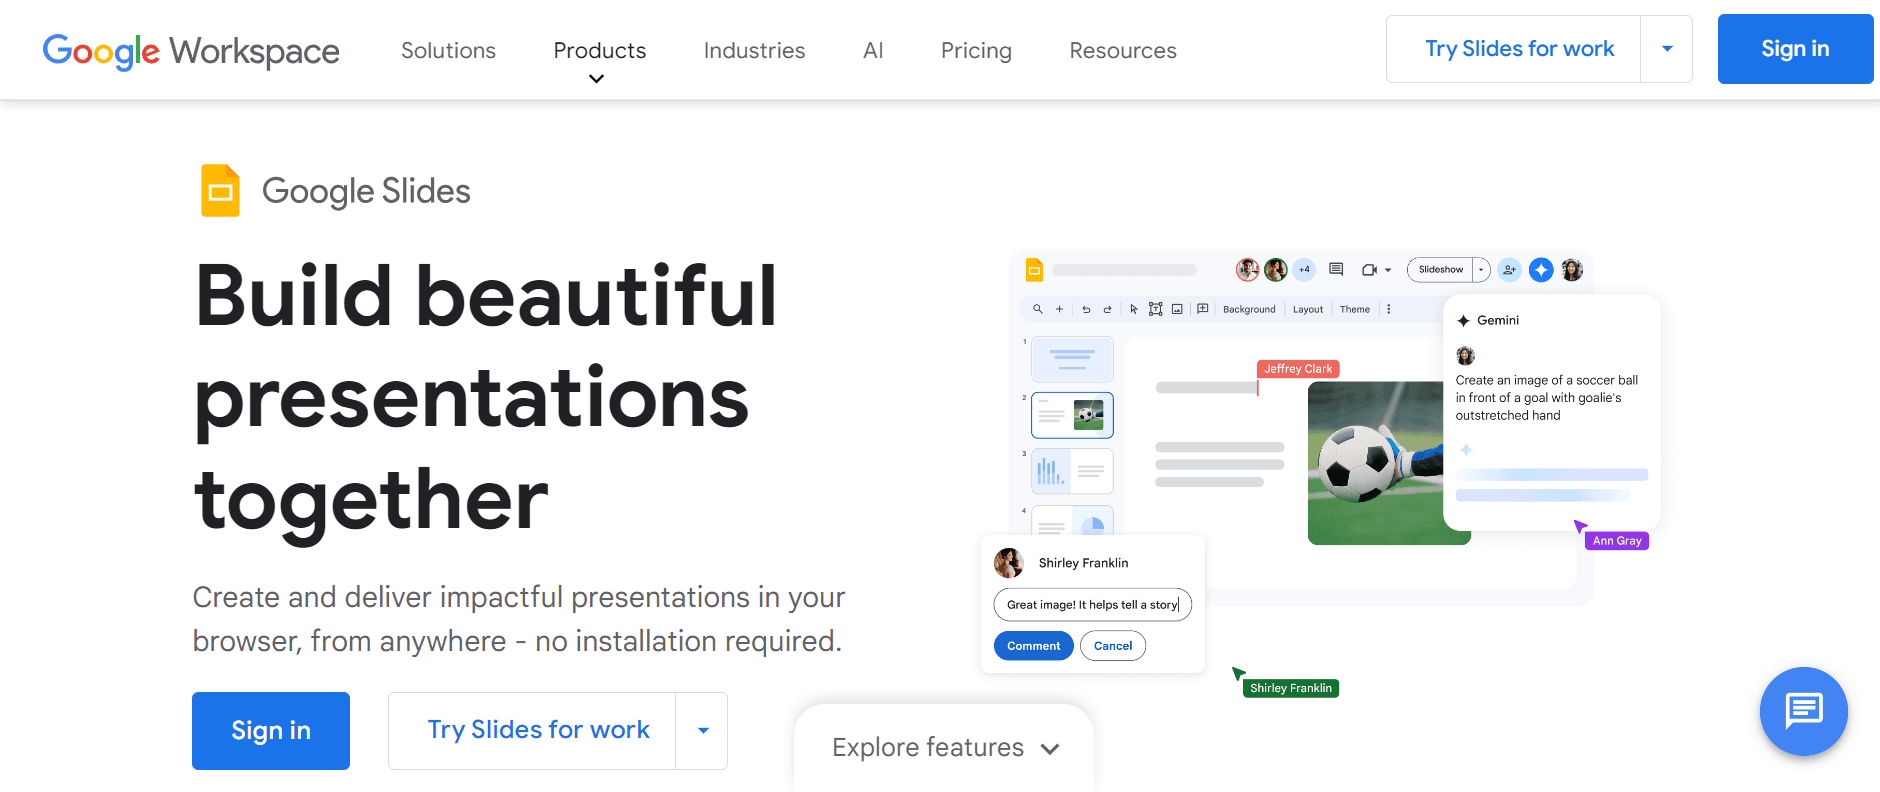Select the text box tool in mockup toolbar

coord(1156,309)
